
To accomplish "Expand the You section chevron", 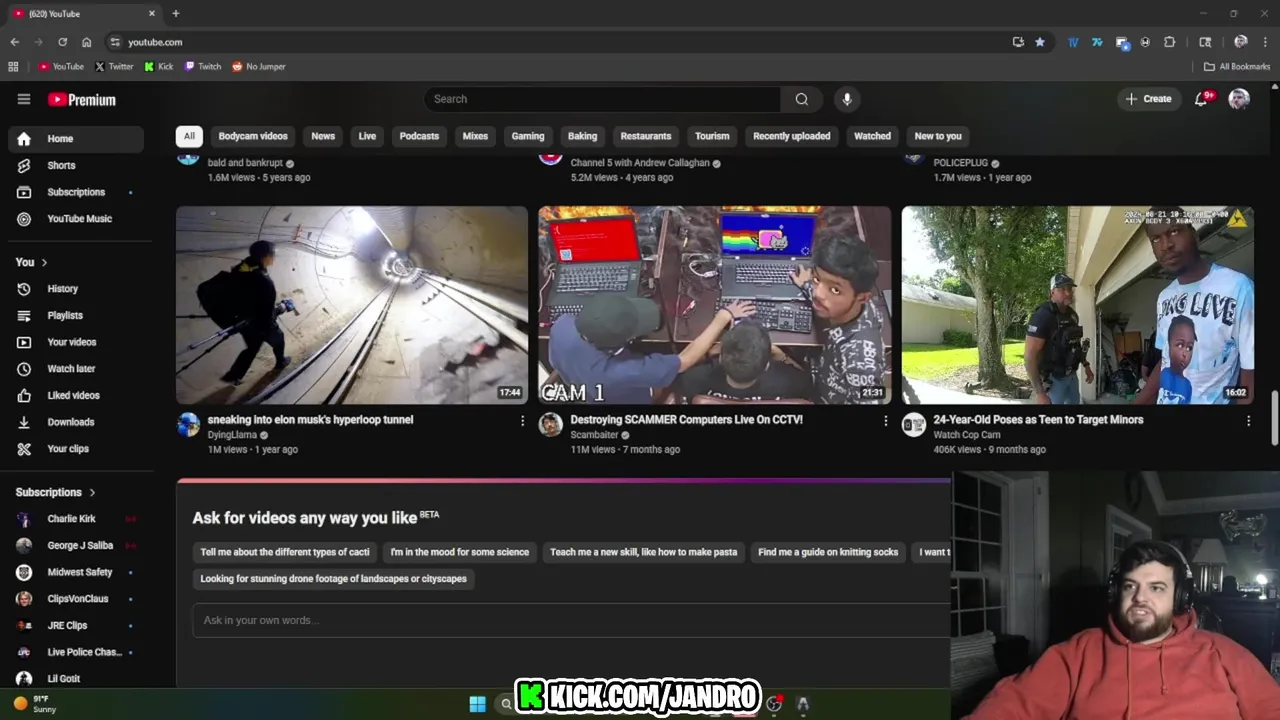I will pyautogui.click(x=44, y=262).
